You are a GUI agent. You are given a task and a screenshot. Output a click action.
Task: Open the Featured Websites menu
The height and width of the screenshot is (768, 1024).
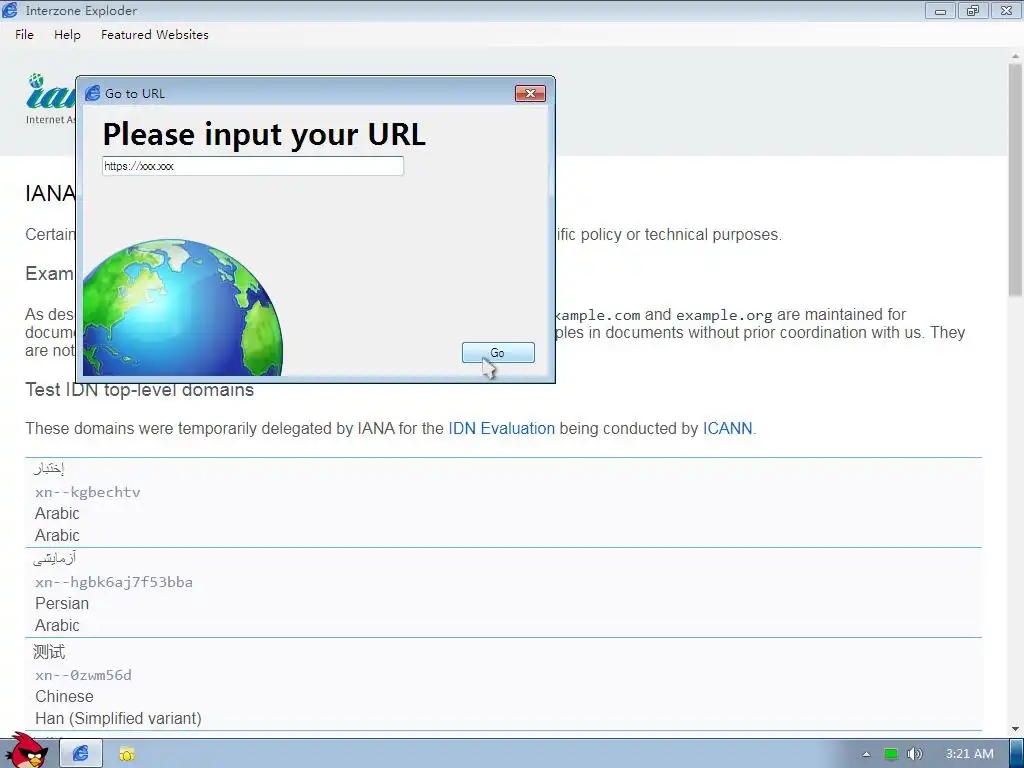[155, 35]
